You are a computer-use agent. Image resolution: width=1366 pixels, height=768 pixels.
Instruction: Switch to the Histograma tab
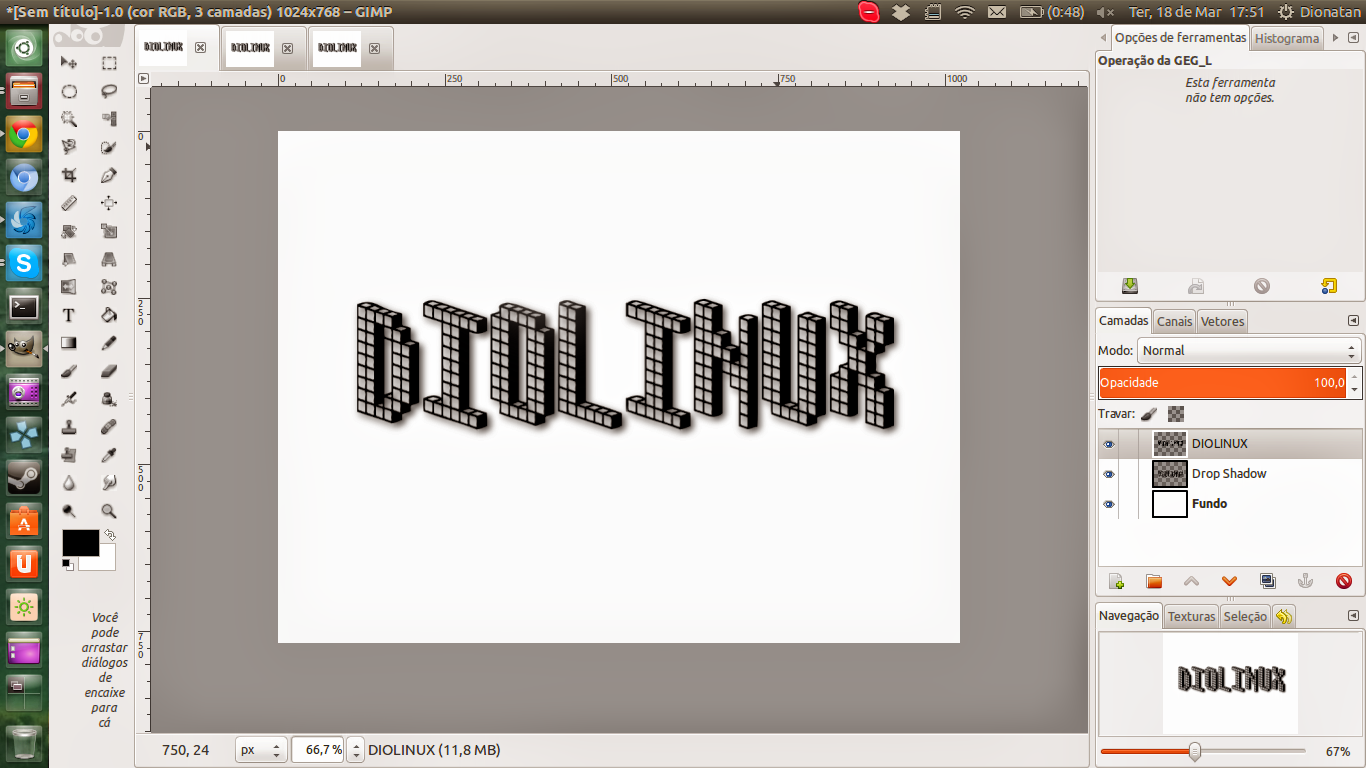pos(1287,38)
